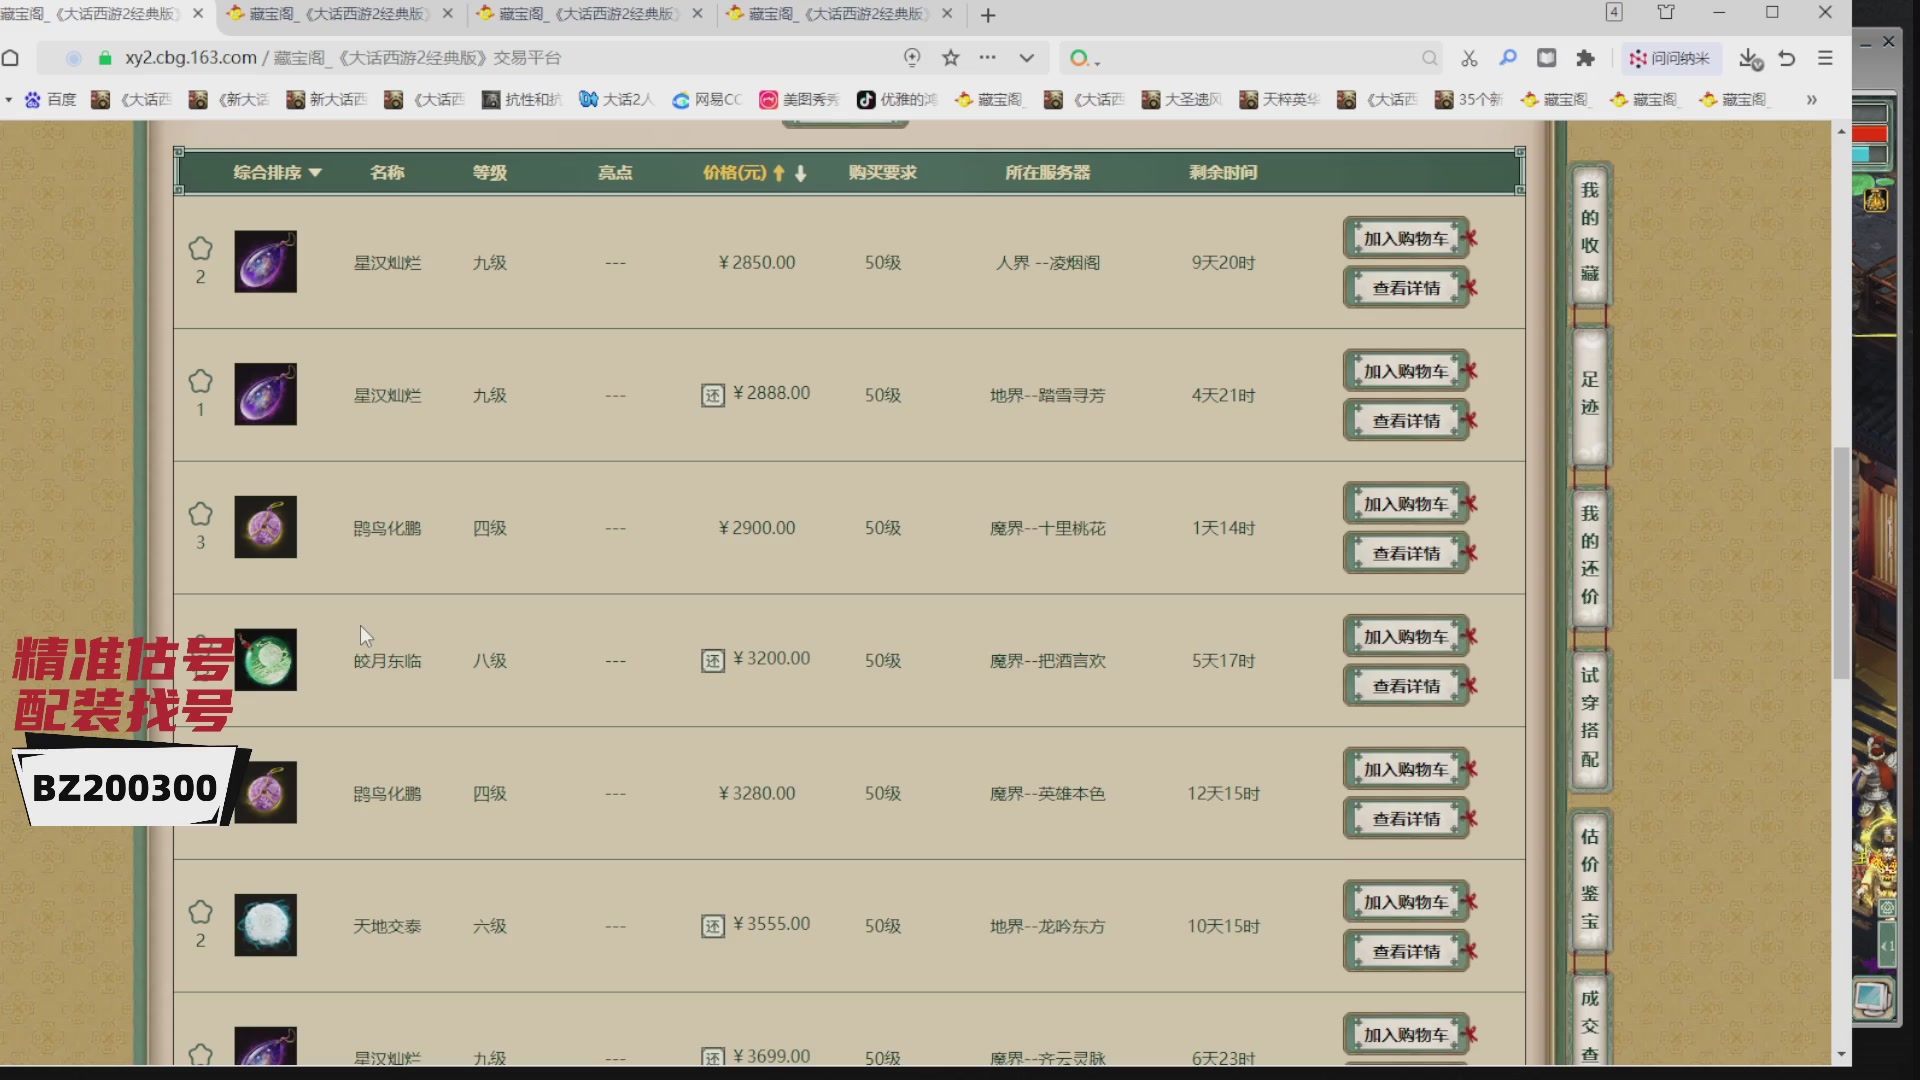The image size is (1920, 1080).
Task: Click the 还价 icon beside ¥3555.00
Action: (x=712, y=927)
